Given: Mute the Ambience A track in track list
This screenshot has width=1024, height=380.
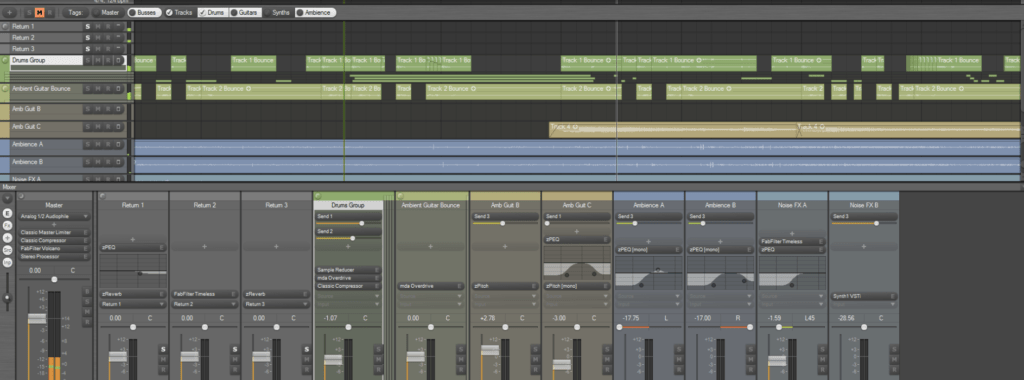Looking at the screenshot, I should coord(97,145).
